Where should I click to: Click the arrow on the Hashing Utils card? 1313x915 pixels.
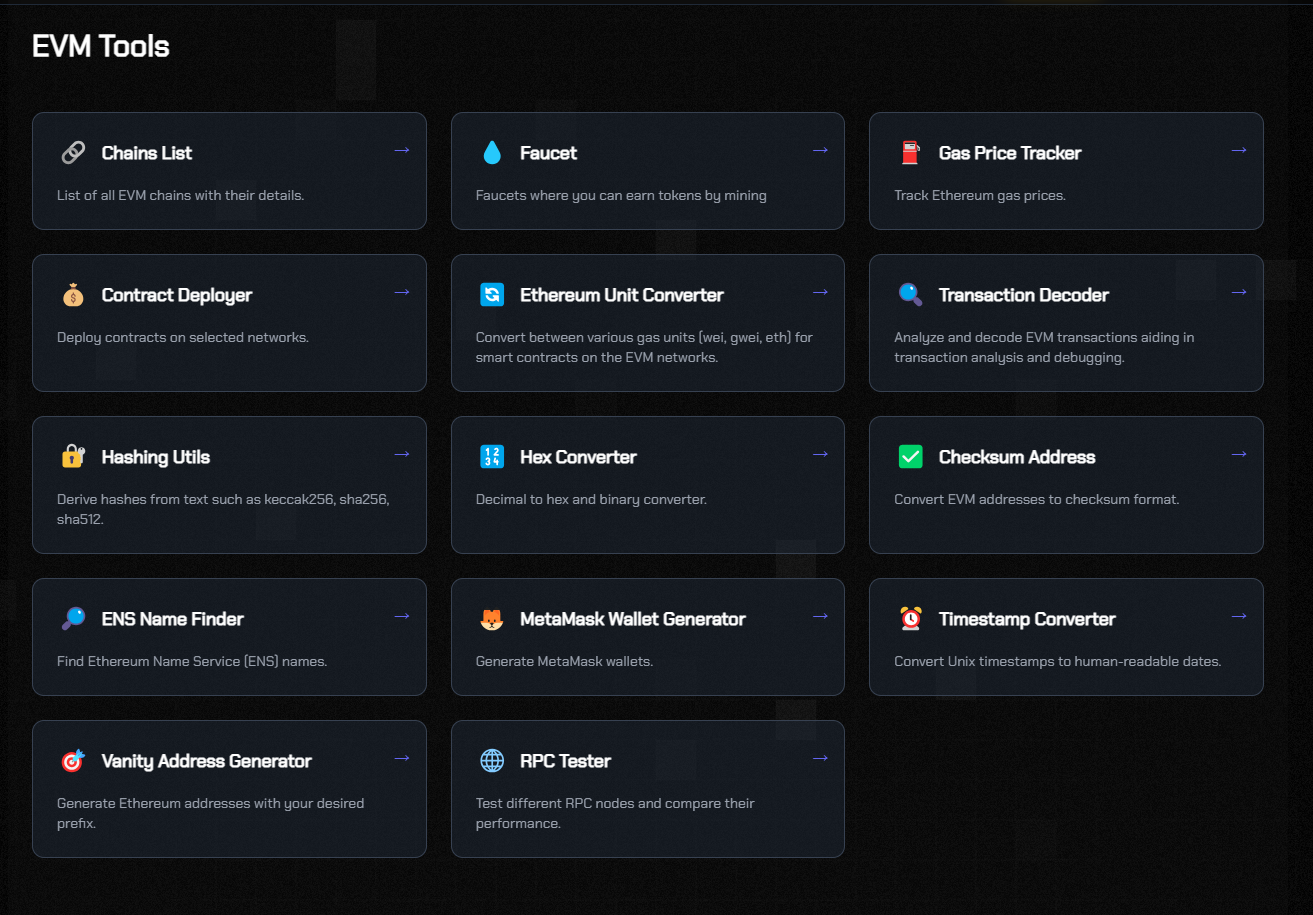402,454
